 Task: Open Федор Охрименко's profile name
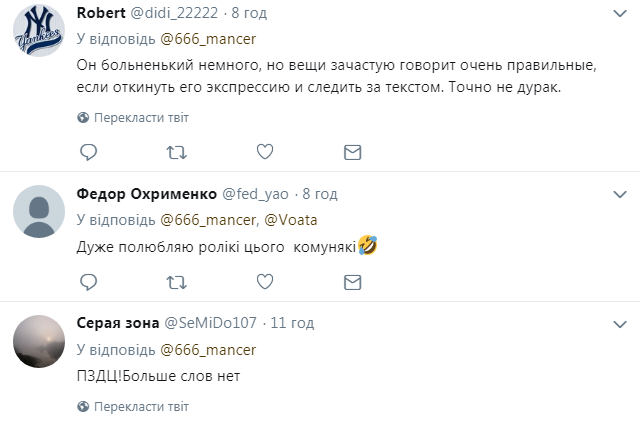(145, 193)
